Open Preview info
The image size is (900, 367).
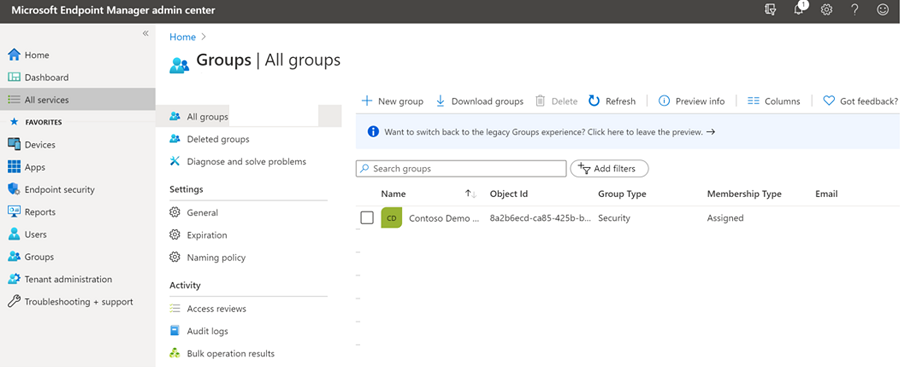click(691, 101)
